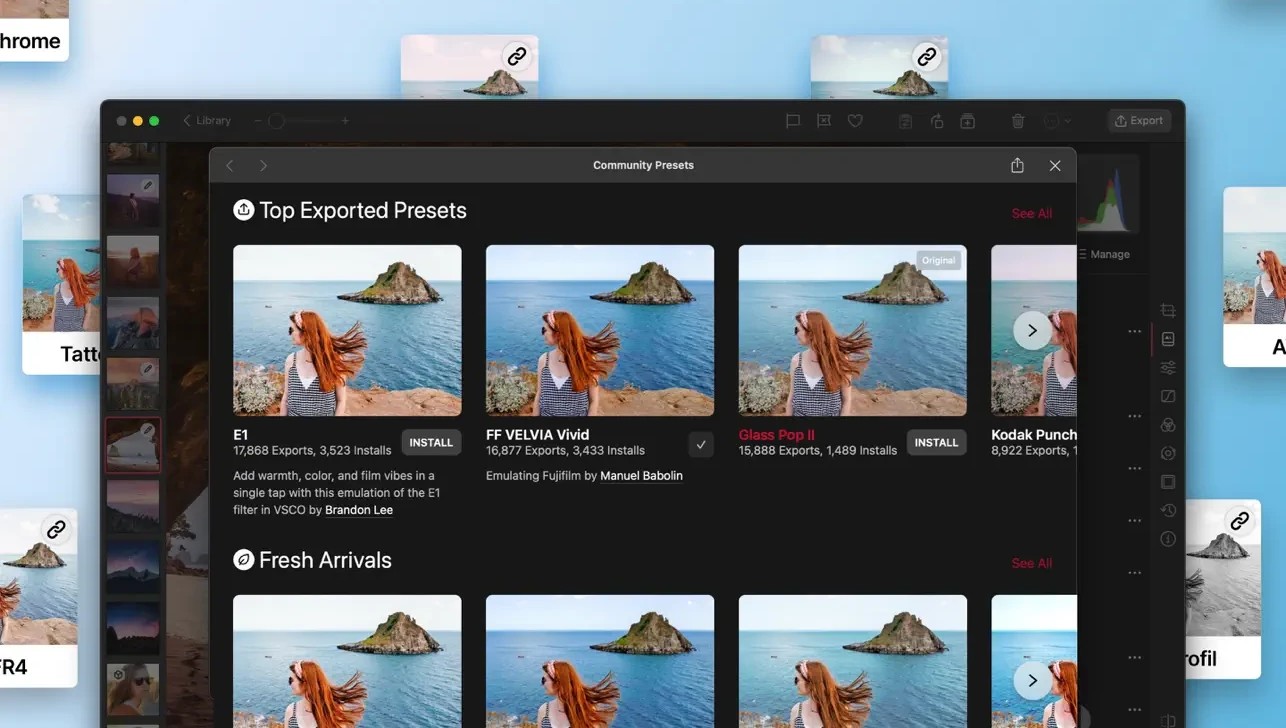Viewport: 1286px width, 728px height.
Task: Click the circular lens icon in right sidebar
Action: (1168, 453)
